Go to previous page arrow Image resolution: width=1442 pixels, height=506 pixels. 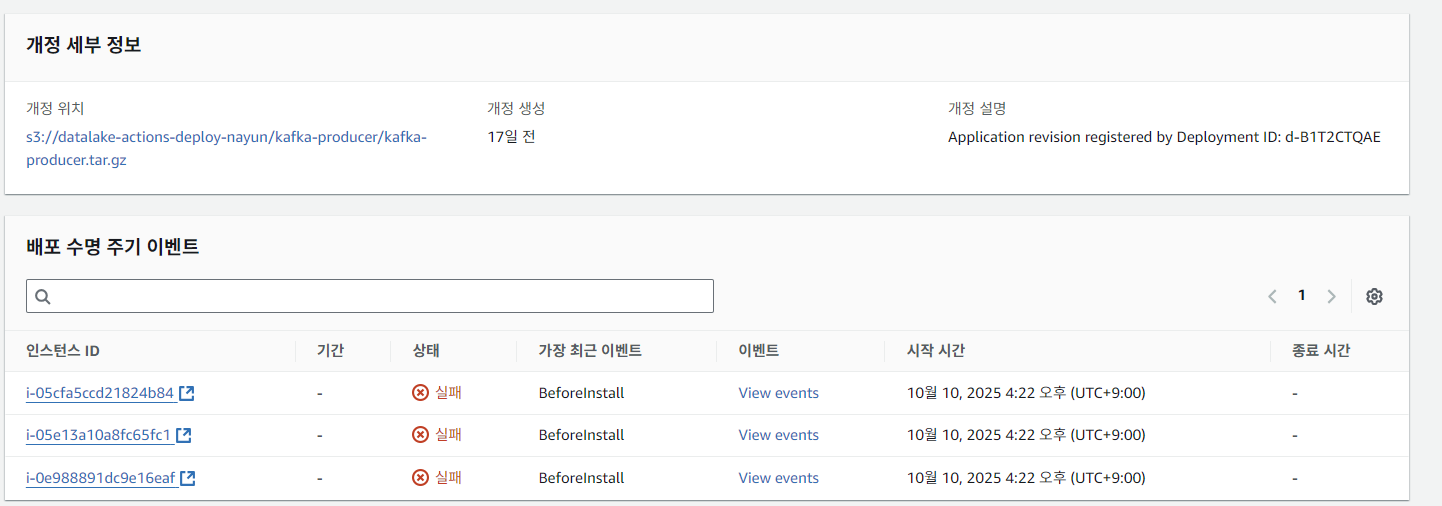[1272, 296]
